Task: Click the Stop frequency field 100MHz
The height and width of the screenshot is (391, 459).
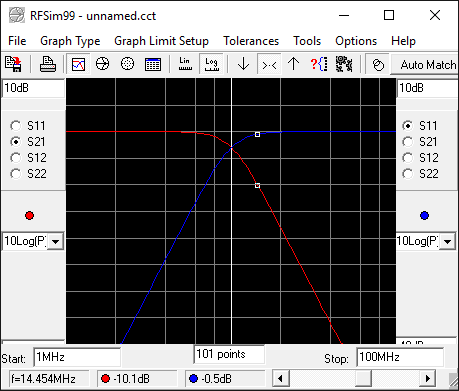Action: coord(400,357)
